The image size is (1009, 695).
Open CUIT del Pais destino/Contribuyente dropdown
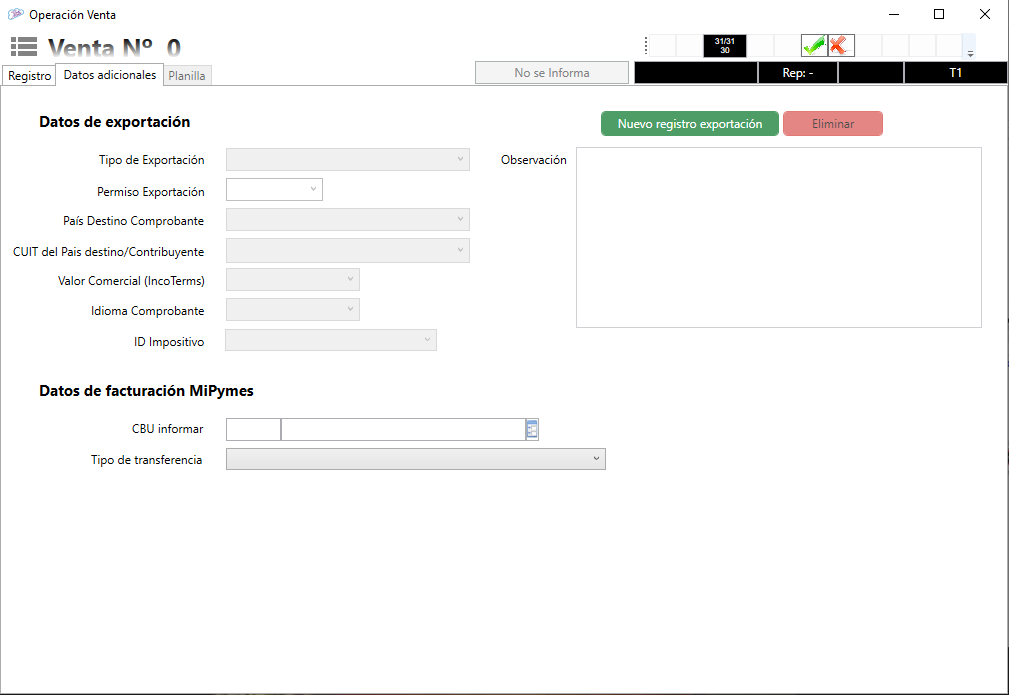click(x=347, y=250)
